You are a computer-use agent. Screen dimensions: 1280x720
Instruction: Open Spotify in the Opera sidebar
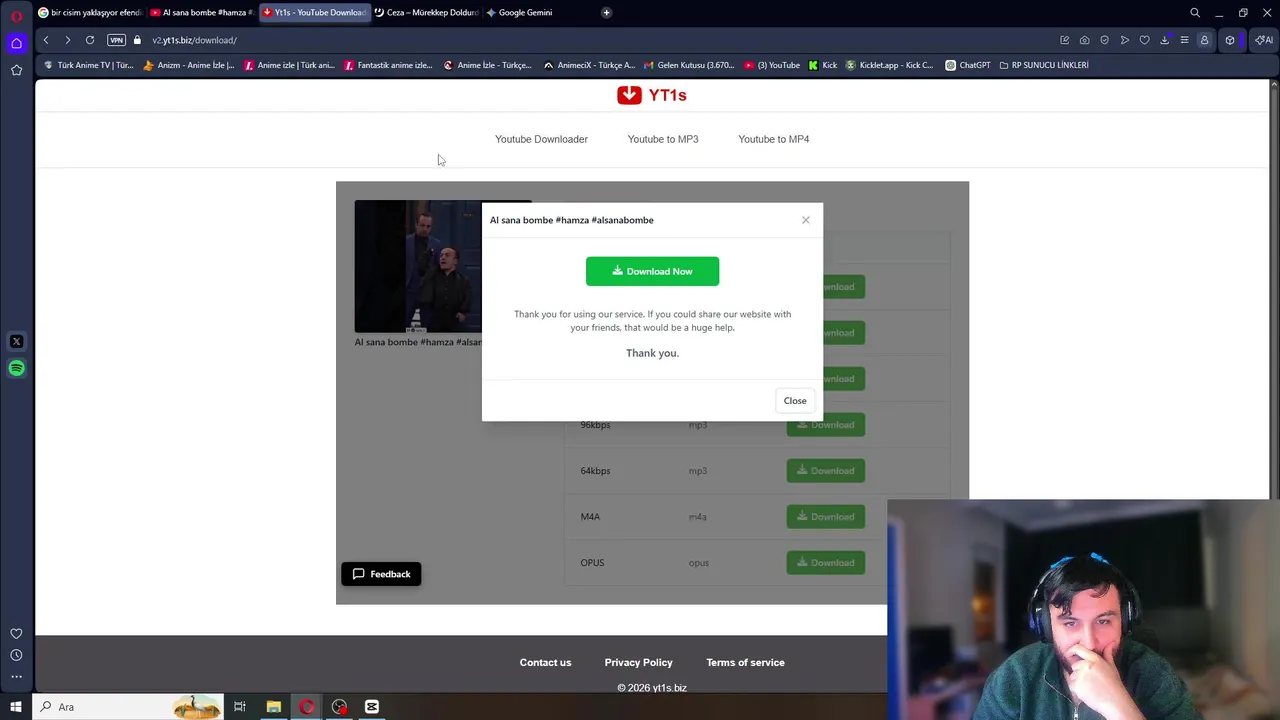16,369
